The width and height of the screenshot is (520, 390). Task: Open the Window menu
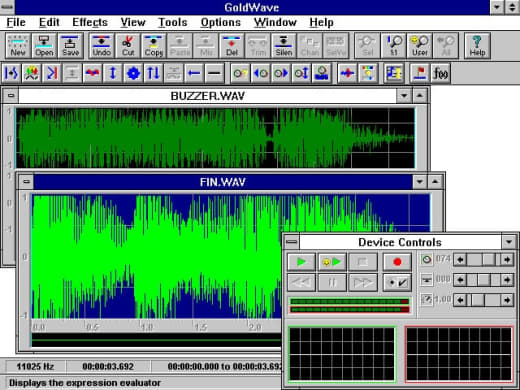point(275,22)
